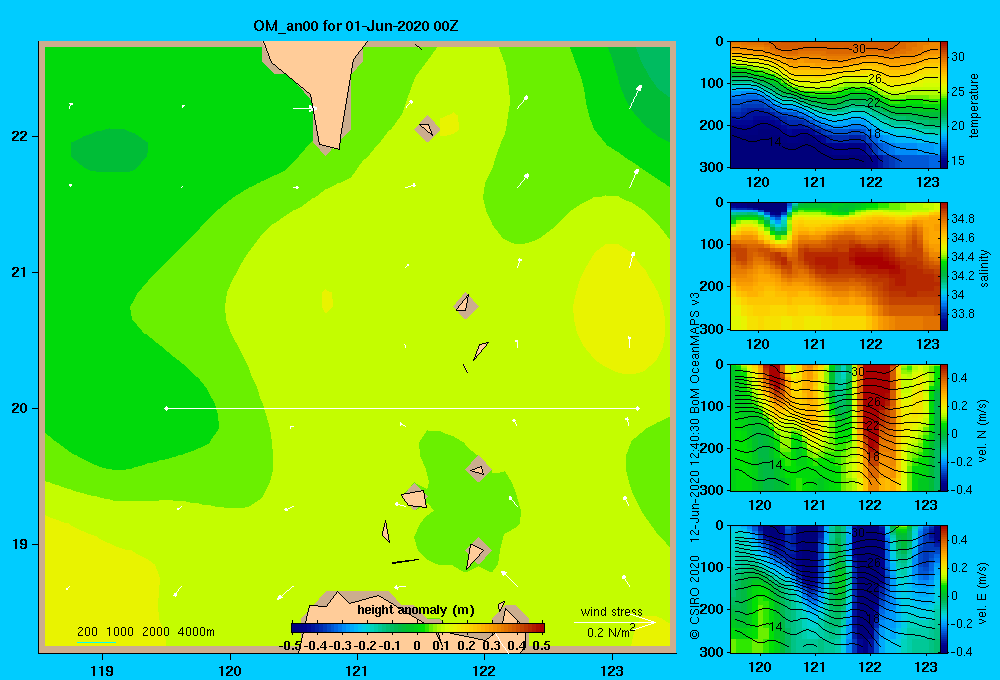Click the 34.8 tick on the salinity scale
Image resolution: width=1000 pixels, height=680 pixels.
(963, 219)
